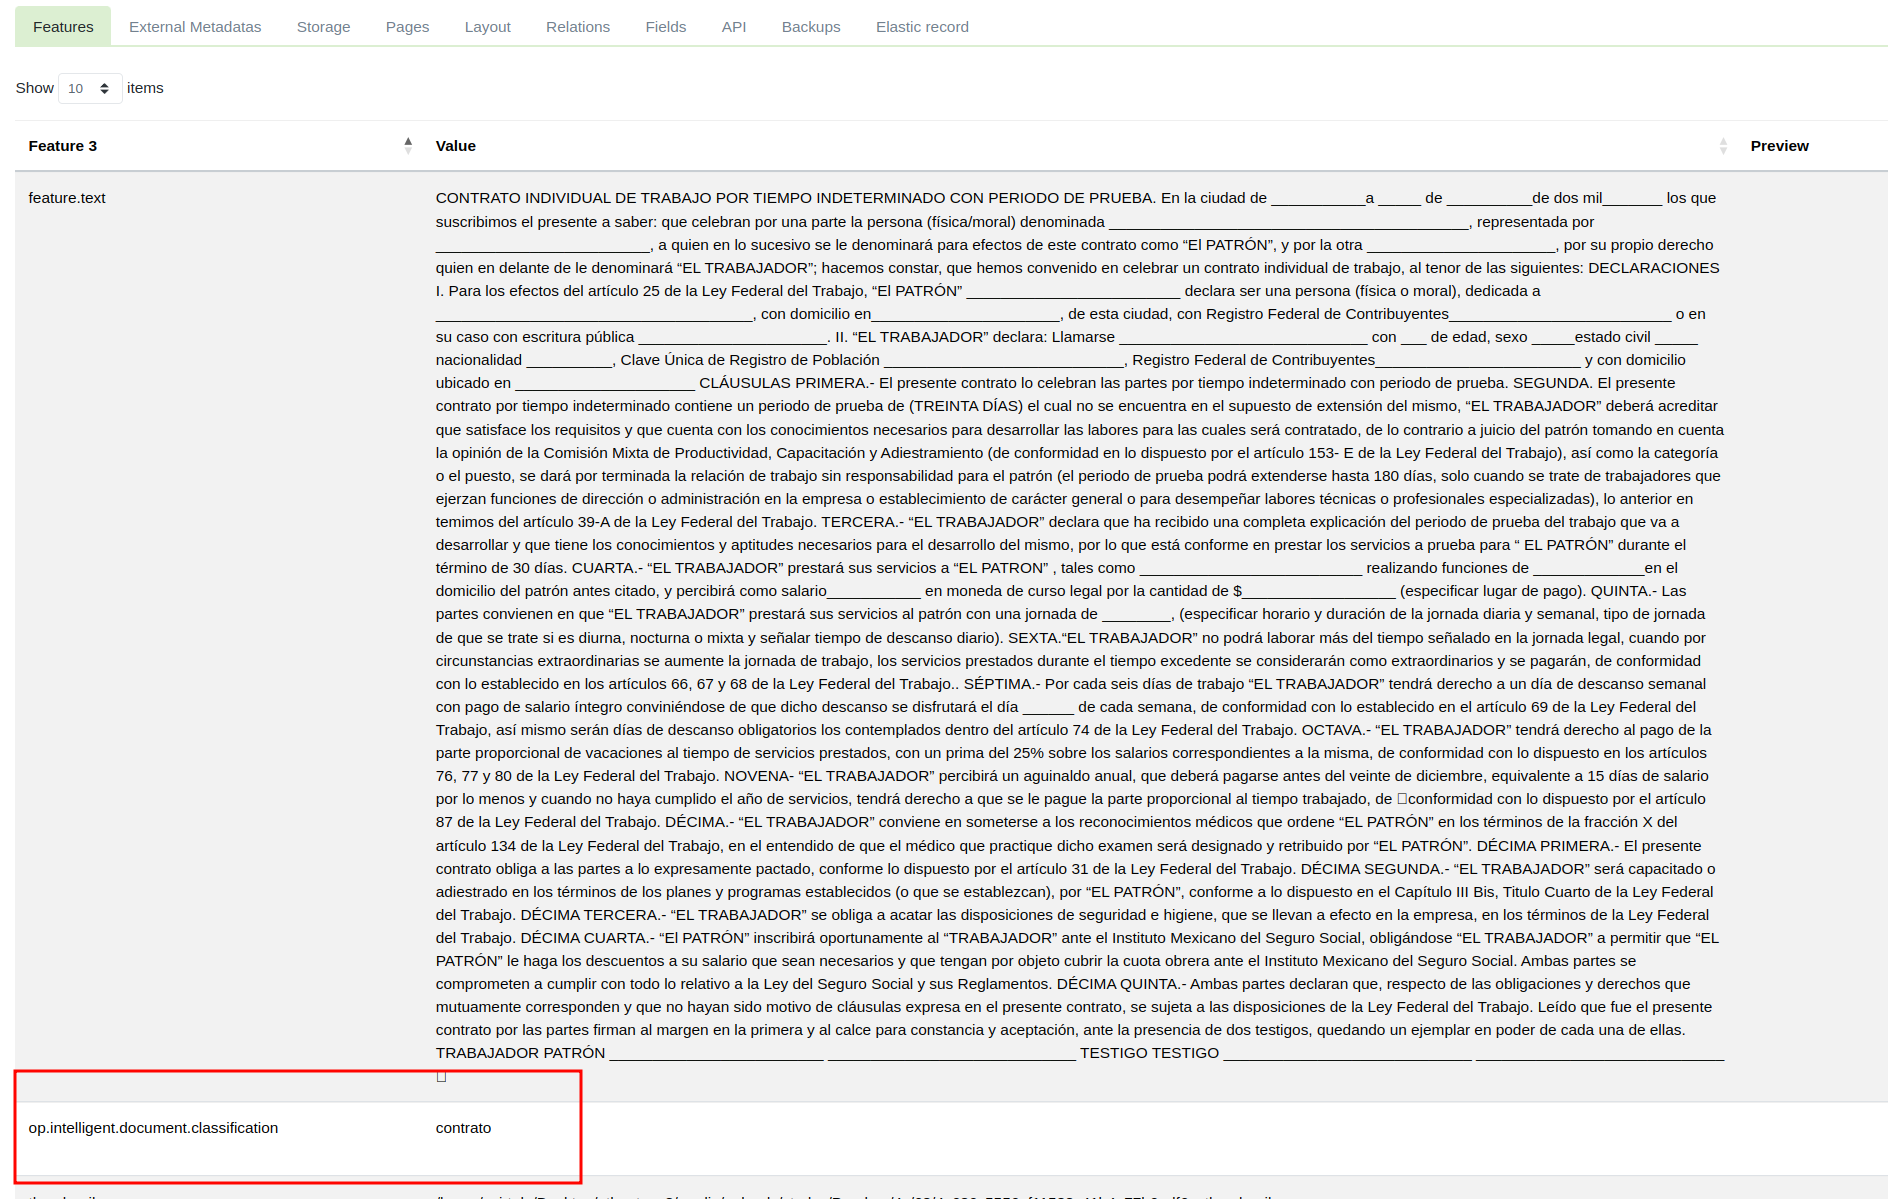
Task: Open the Layout tab
Action: (x=487, y=27)
